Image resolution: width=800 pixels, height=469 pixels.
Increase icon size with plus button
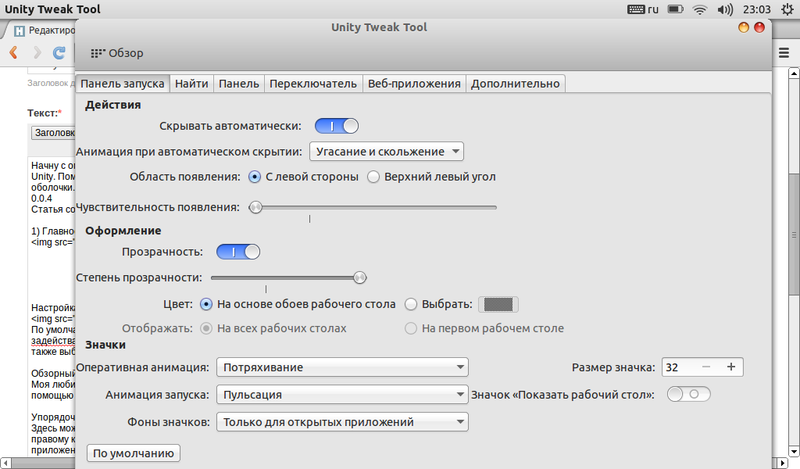[x=731, y=367]
